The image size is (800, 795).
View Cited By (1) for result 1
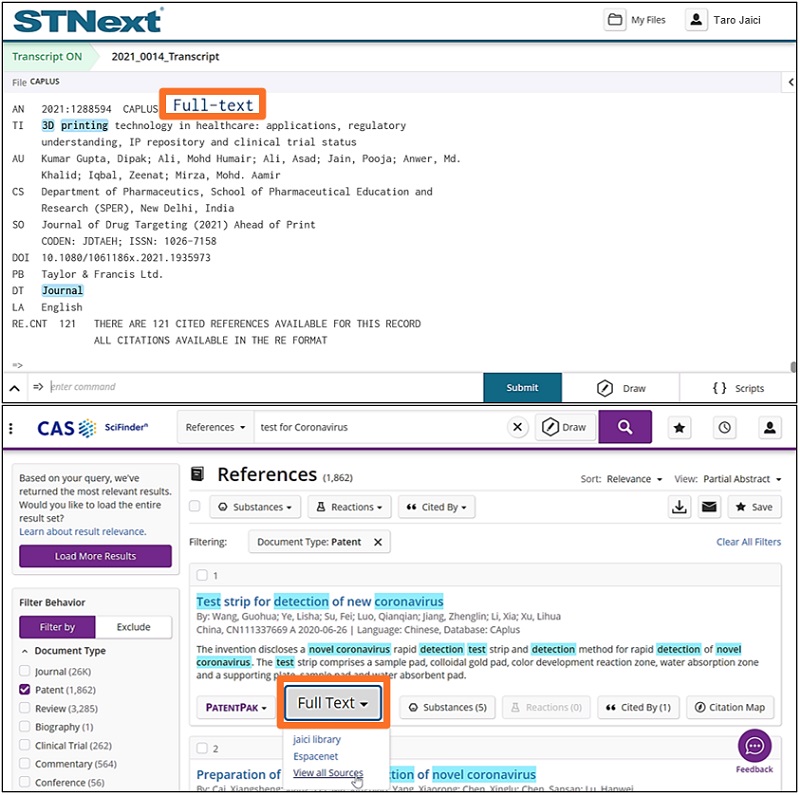point(638,707)
